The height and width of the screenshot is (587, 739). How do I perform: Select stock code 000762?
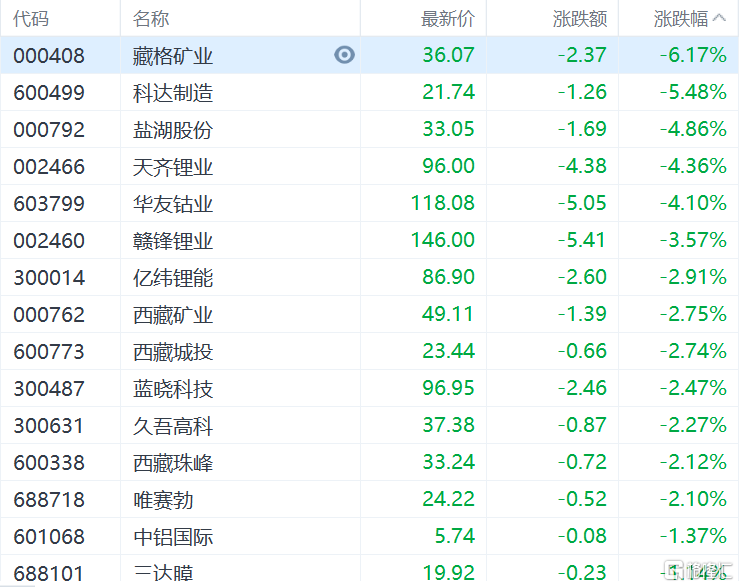coord(49,314)
